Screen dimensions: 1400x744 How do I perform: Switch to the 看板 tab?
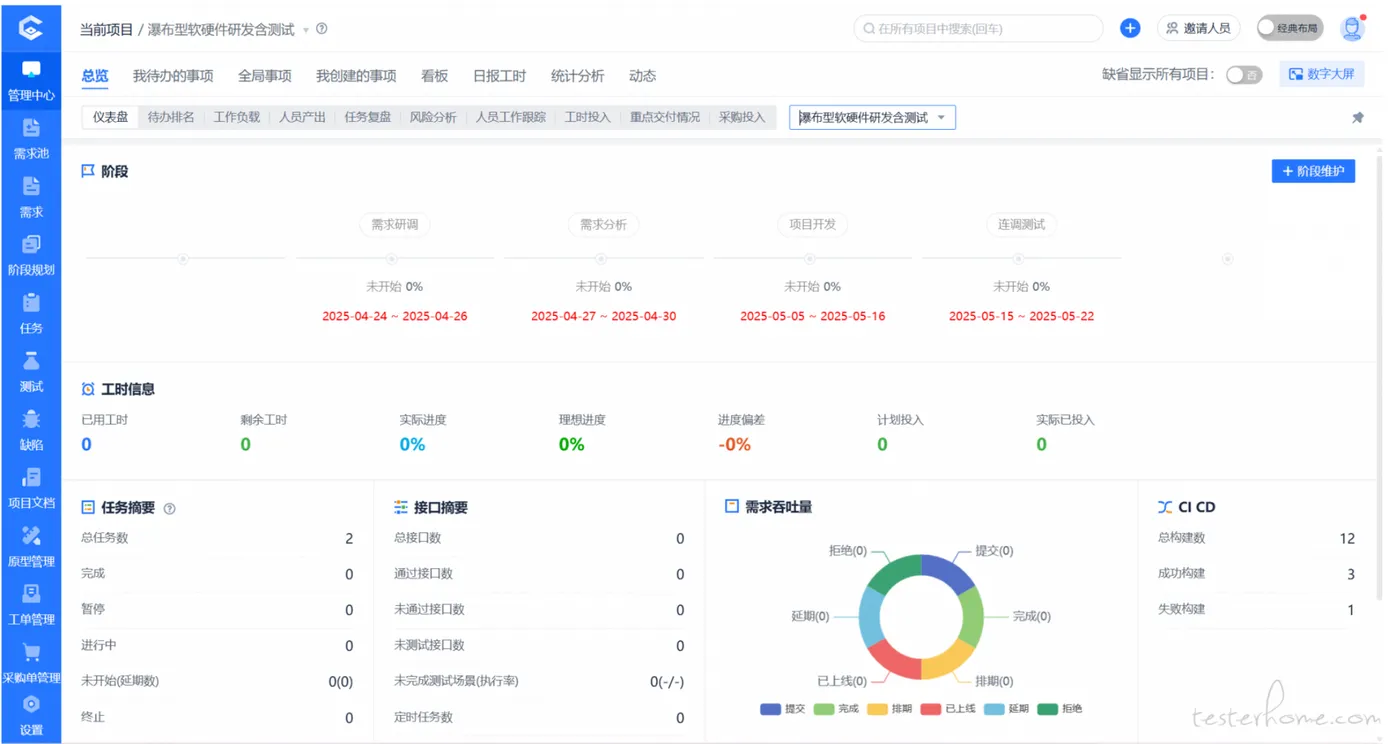(434, 76)
